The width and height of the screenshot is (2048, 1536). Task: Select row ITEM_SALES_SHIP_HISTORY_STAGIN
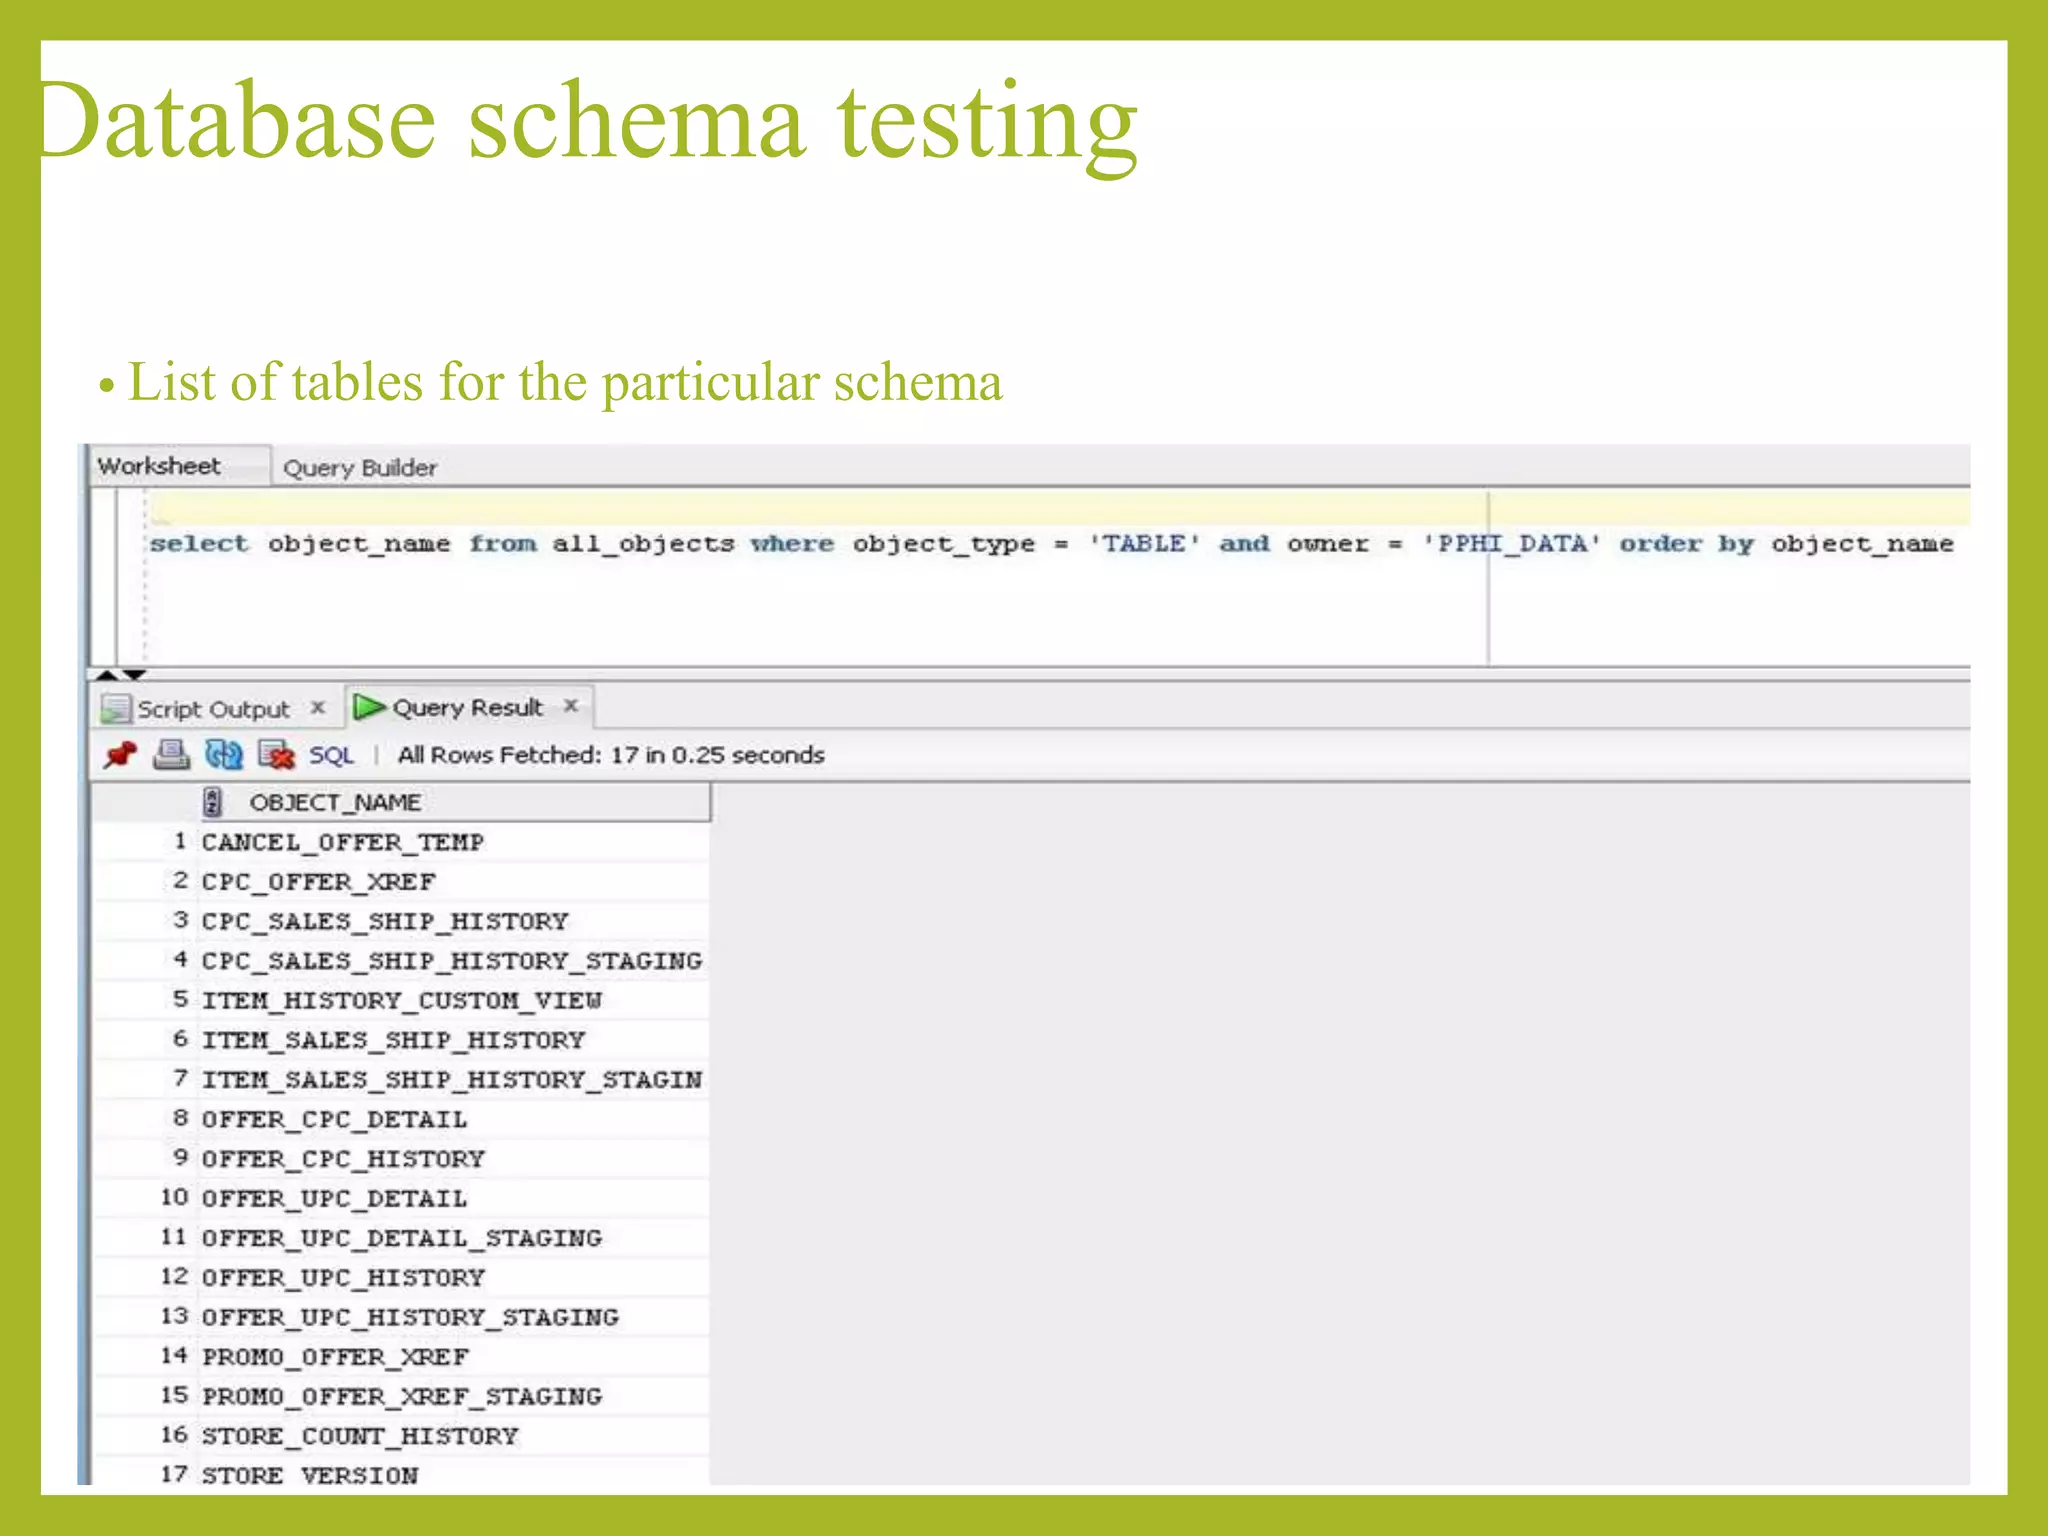[402, 1080]
